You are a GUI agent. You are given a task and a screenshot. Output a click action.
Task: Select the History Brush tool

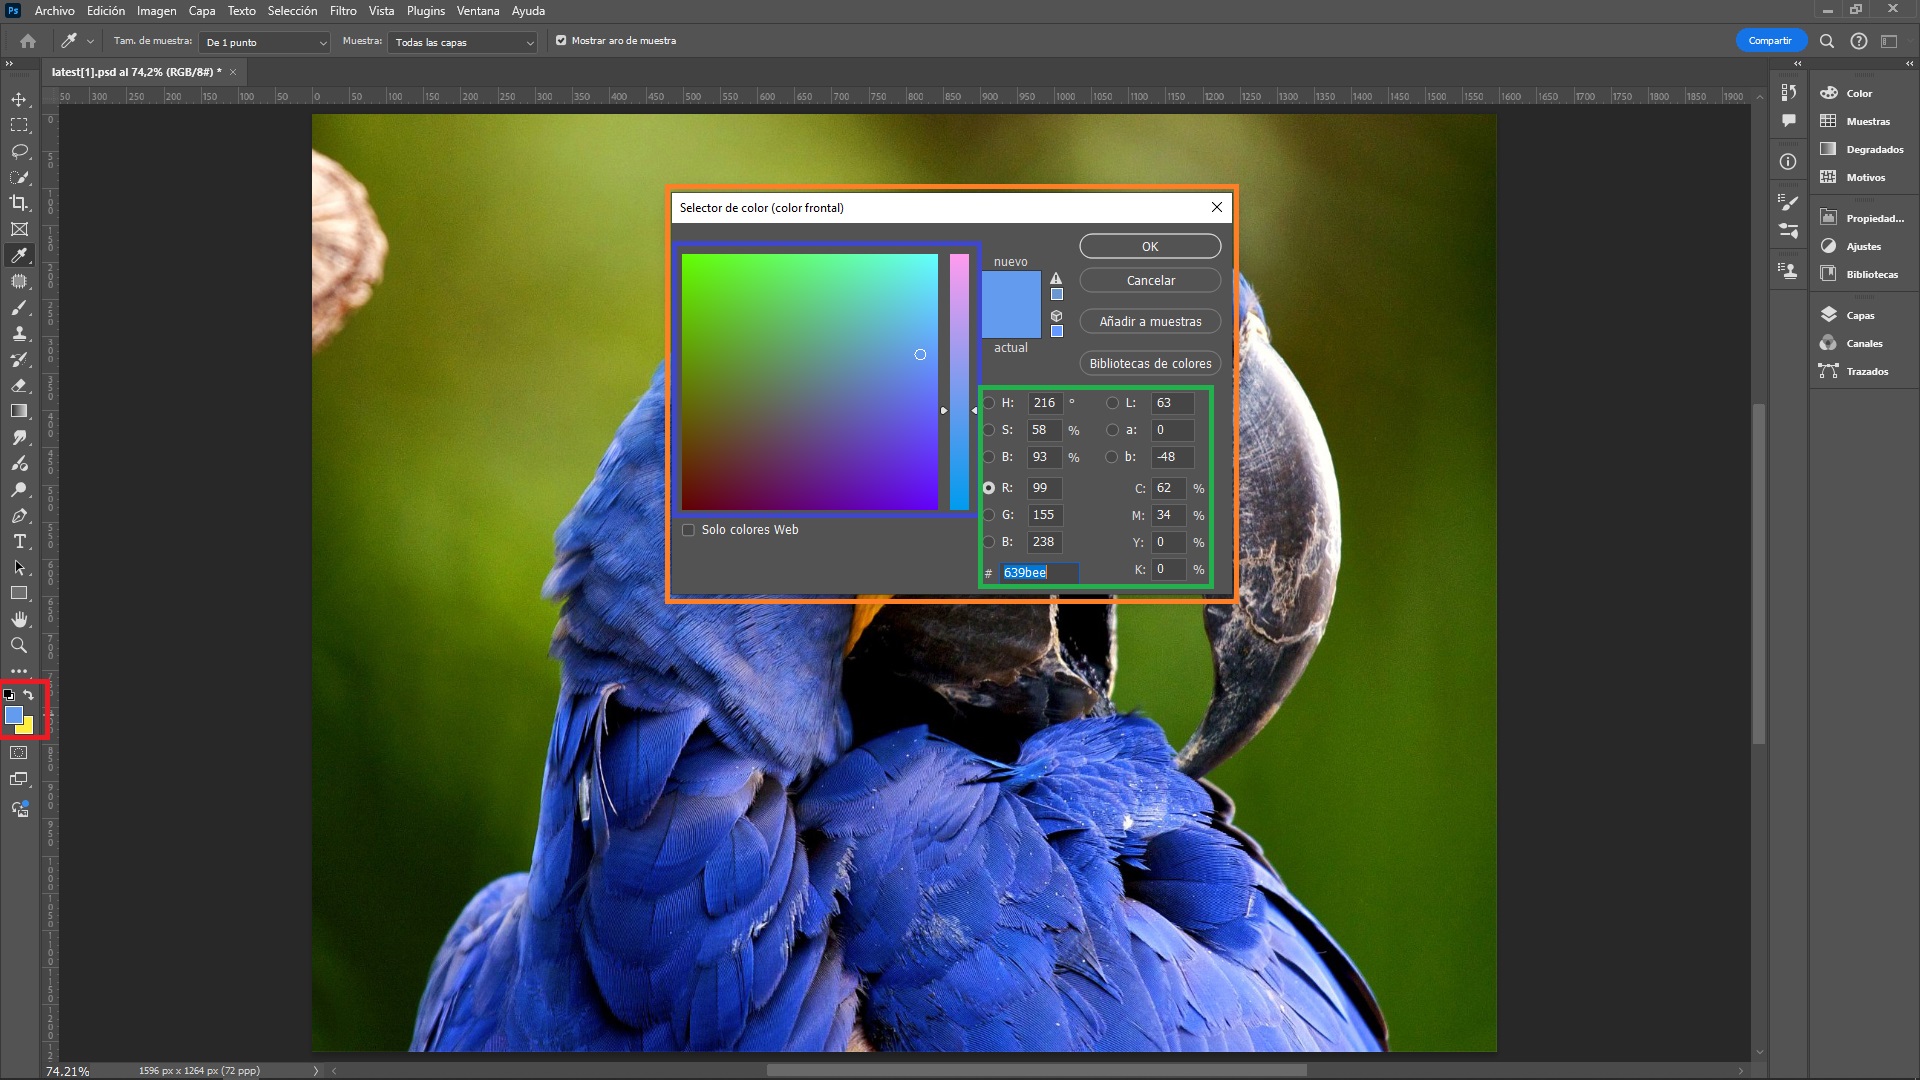(x=19, y=360)
